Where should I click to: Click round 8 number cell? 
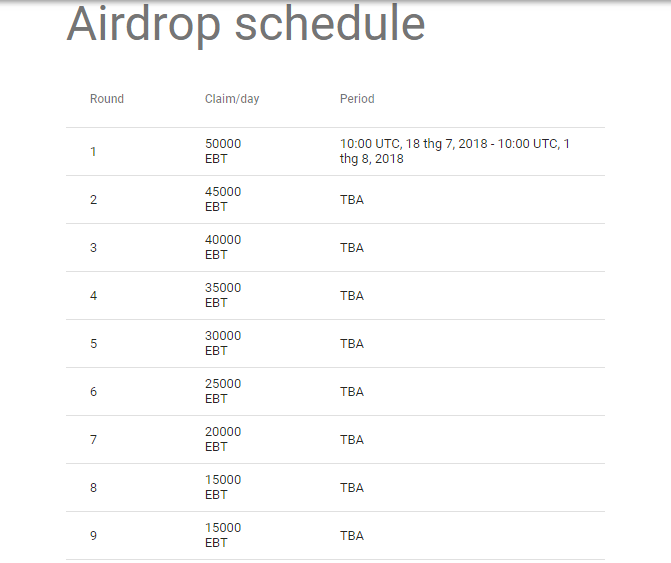tap(93, 488)
